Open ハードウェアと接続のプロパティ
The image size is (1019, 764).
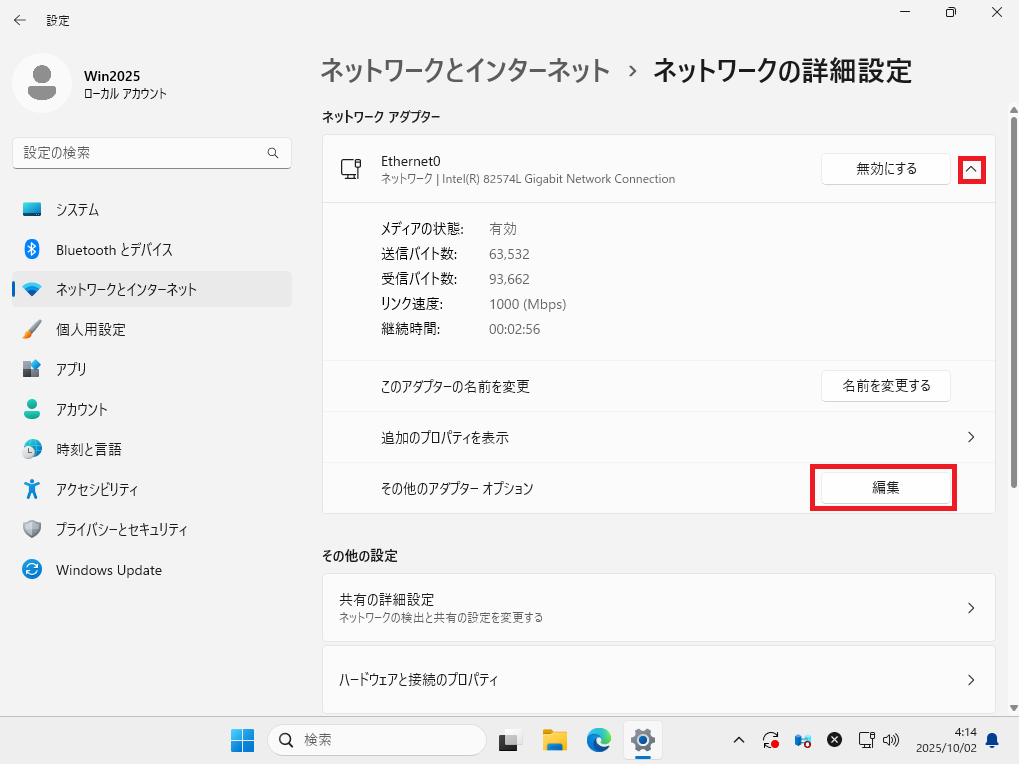(658, 680)
